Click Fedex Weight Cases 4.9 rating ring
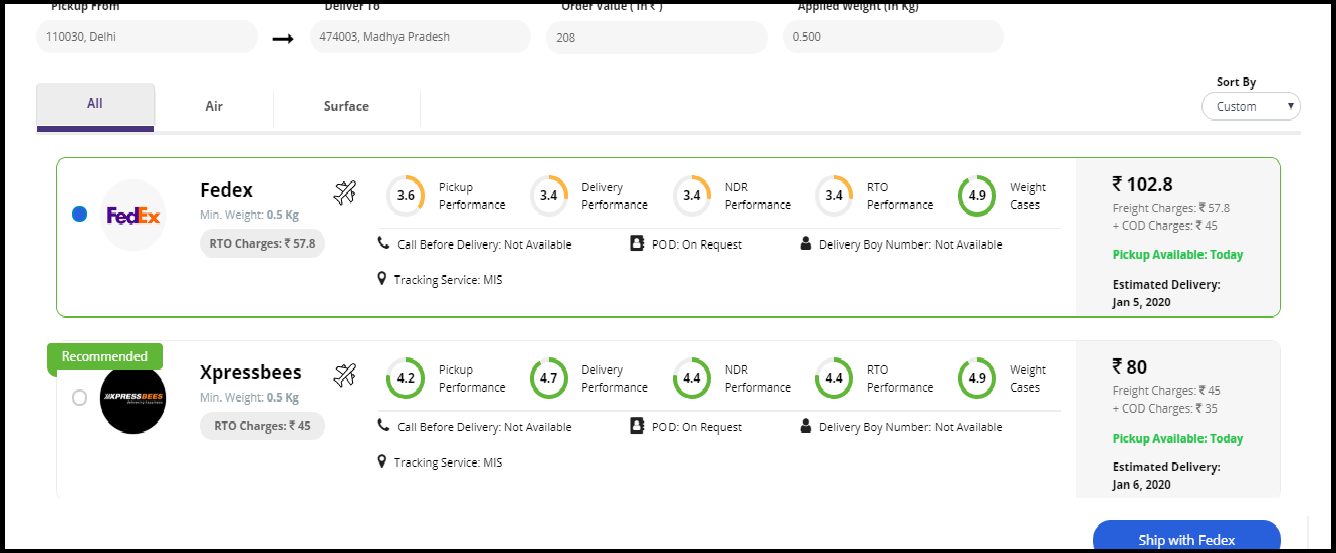The height and width of the screenshot is (553, 1336). (977, 196)
